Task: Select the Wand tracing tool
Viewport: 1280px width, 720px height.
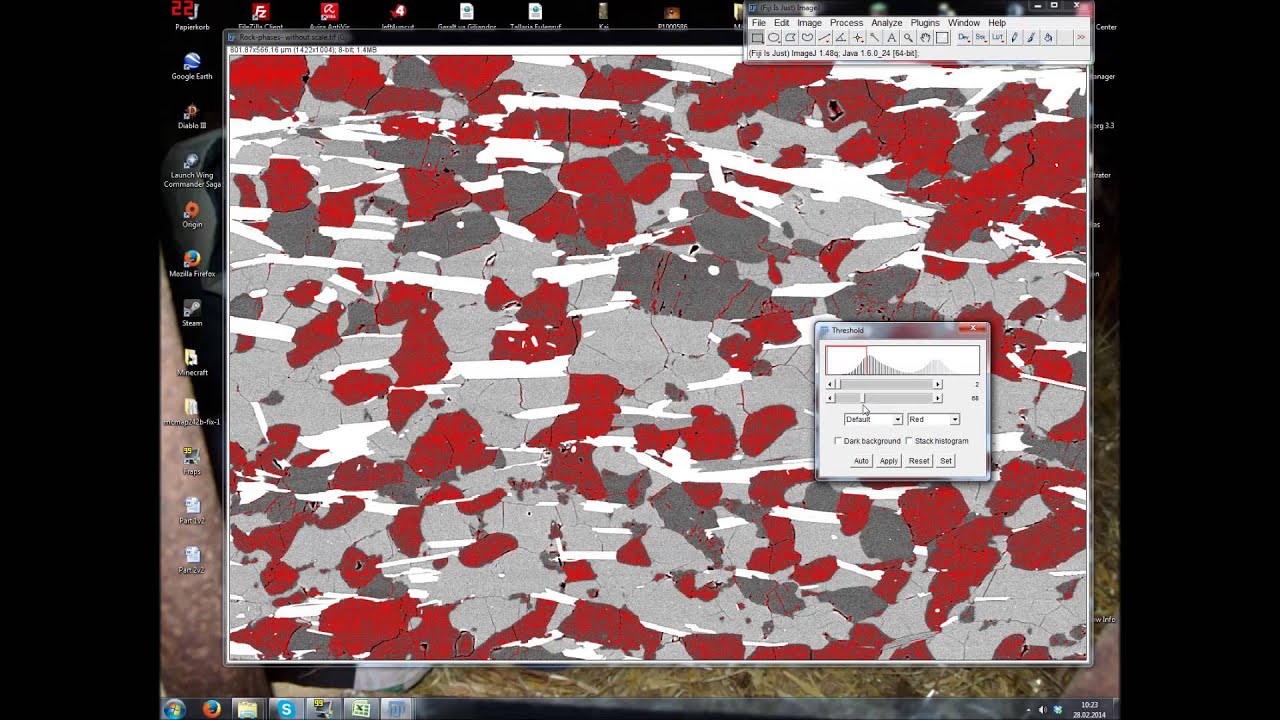Action: [x=874, y=37]
